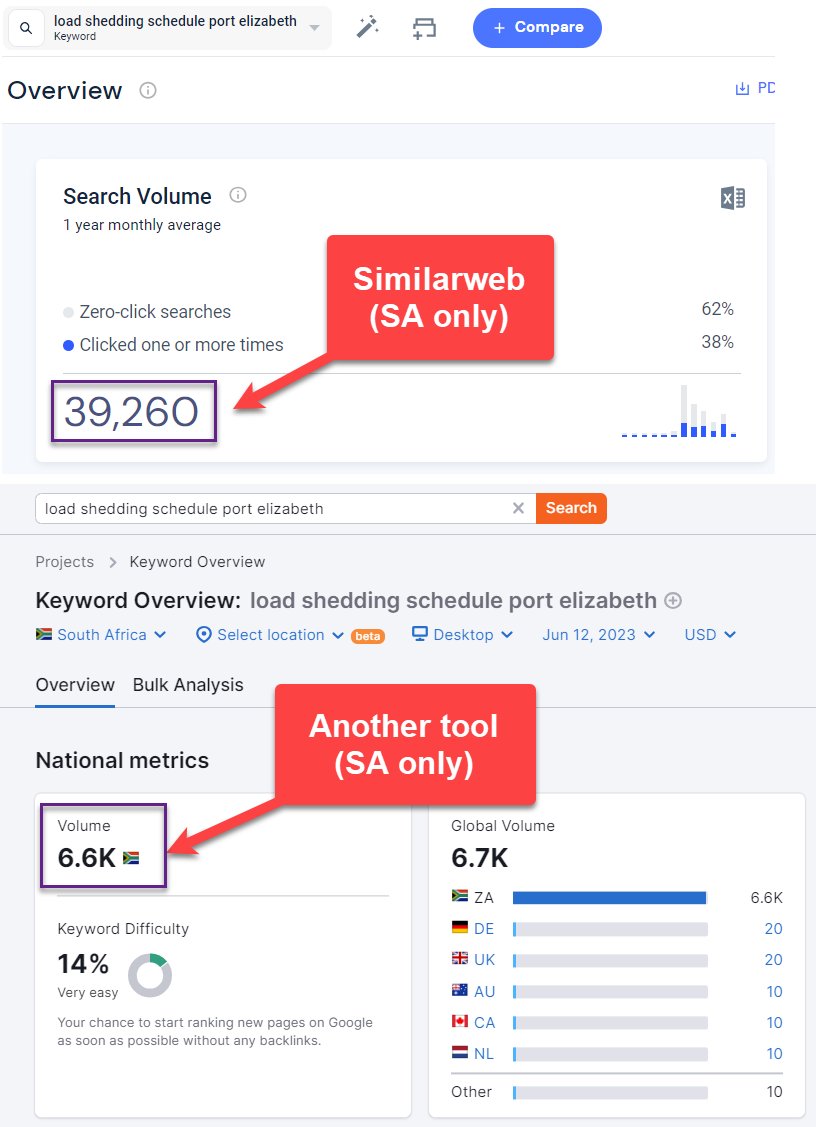This screenshot has height=1127, width=816.
Task: Export Search Volume to Excel
Action: pyautogui.click(x=733, y=198)
